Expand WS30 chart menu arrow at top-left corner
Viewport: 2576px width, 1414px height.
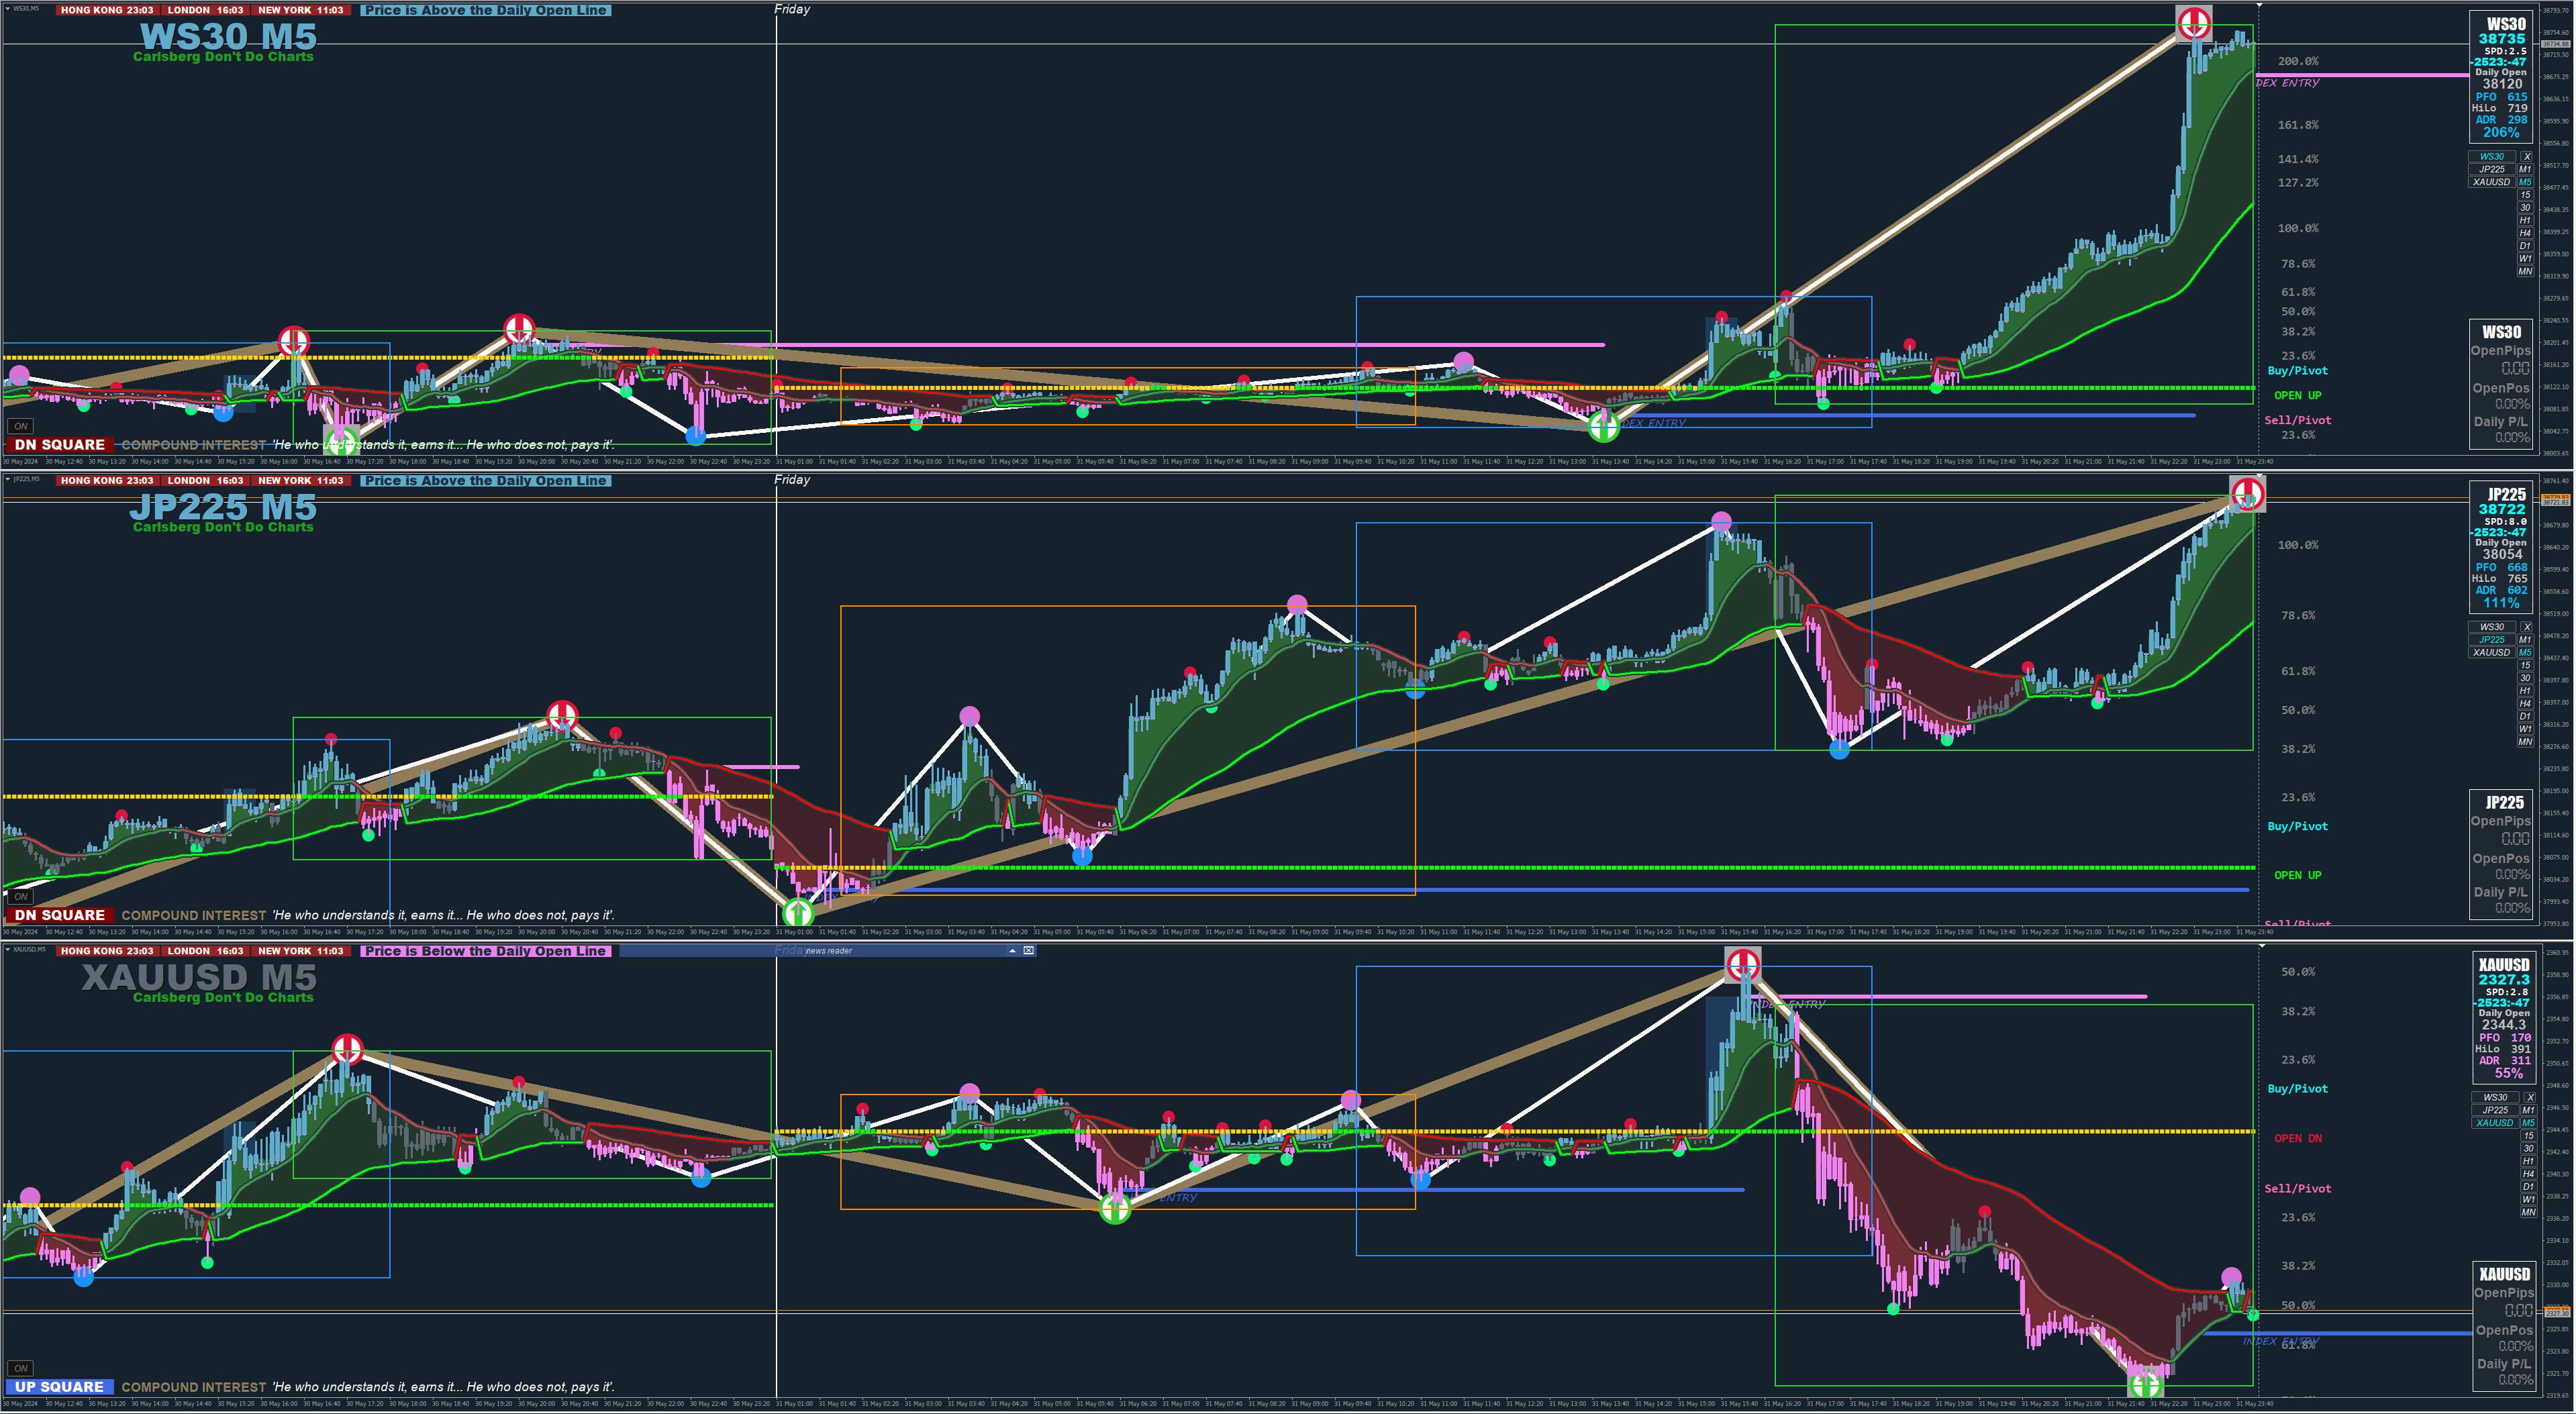coord(7,9)
